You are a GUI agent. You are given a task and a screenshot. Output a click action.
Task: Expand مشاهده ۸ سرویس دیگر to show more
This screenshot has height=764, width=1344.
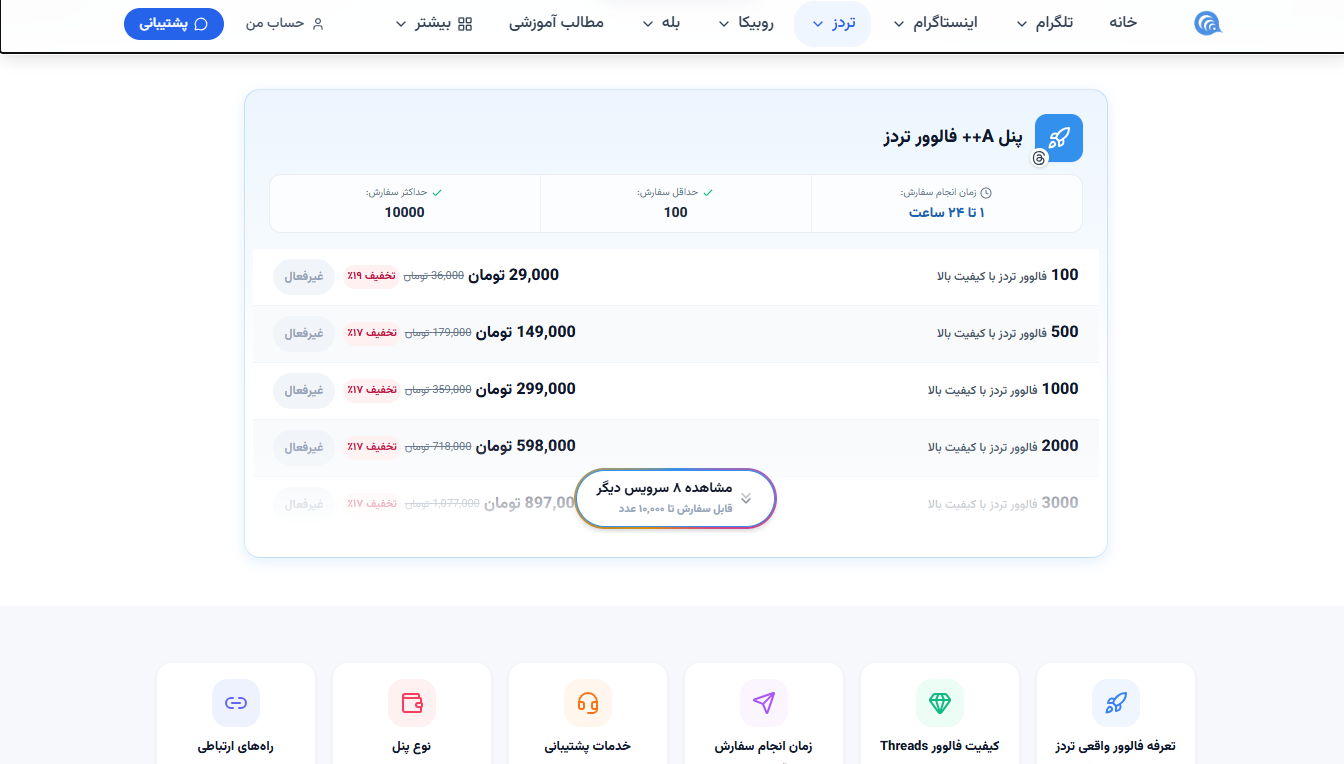[x=676, y=498]
